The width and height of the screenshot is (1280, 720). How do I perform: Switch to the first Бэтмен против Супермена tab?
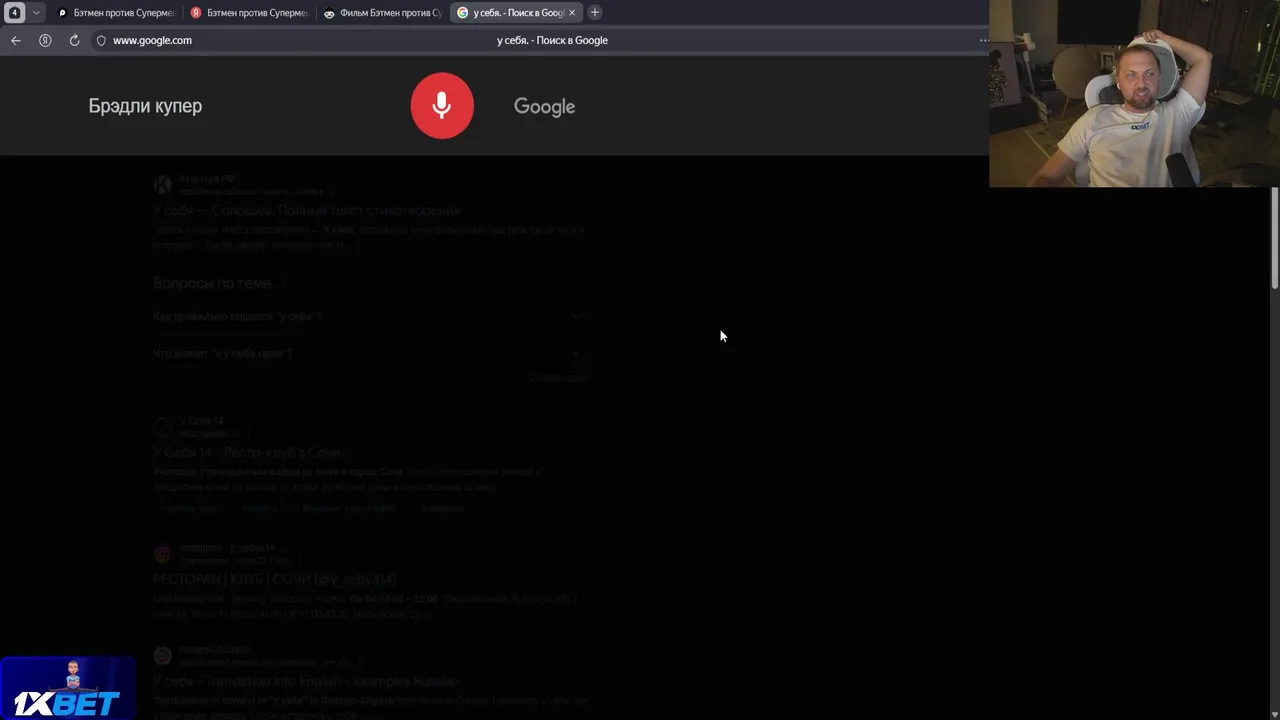click(116, 13)
